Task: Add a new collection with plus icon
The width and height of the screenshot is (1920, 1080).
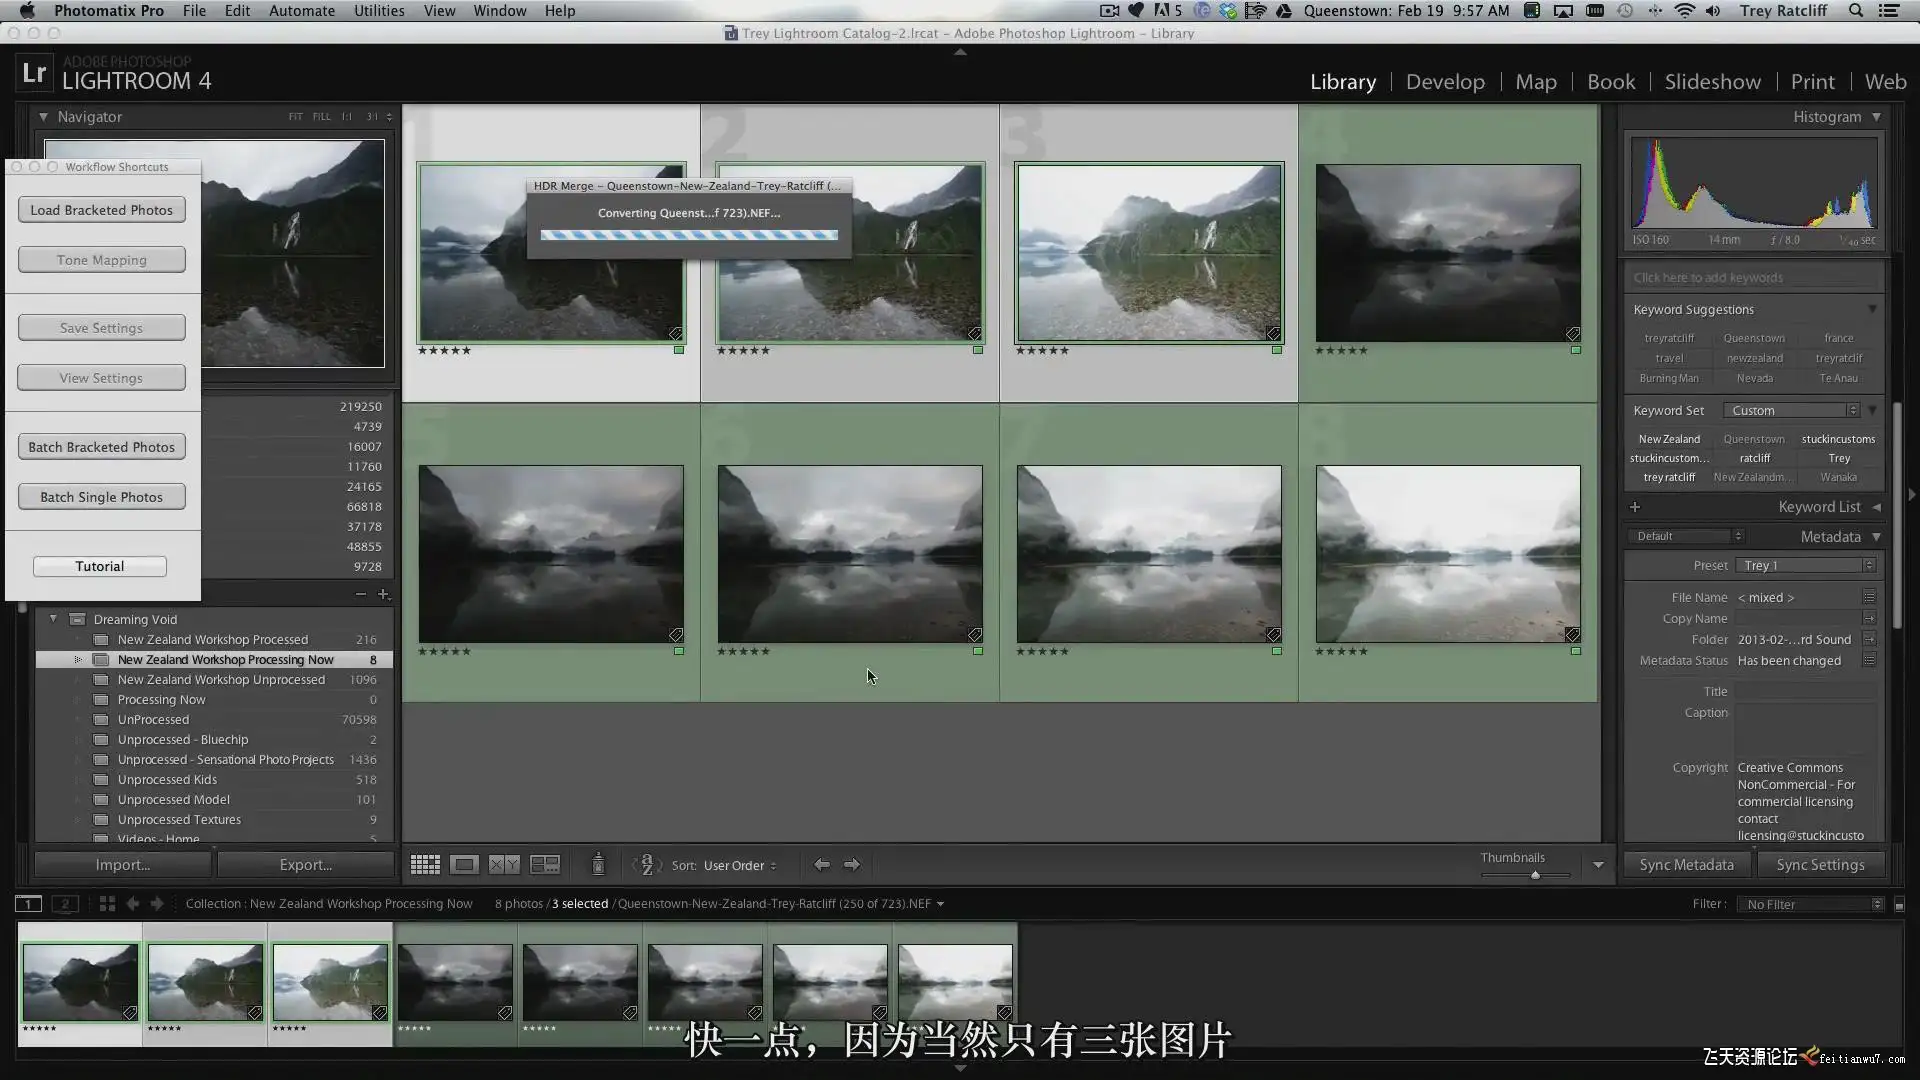Action: point(383,594)
